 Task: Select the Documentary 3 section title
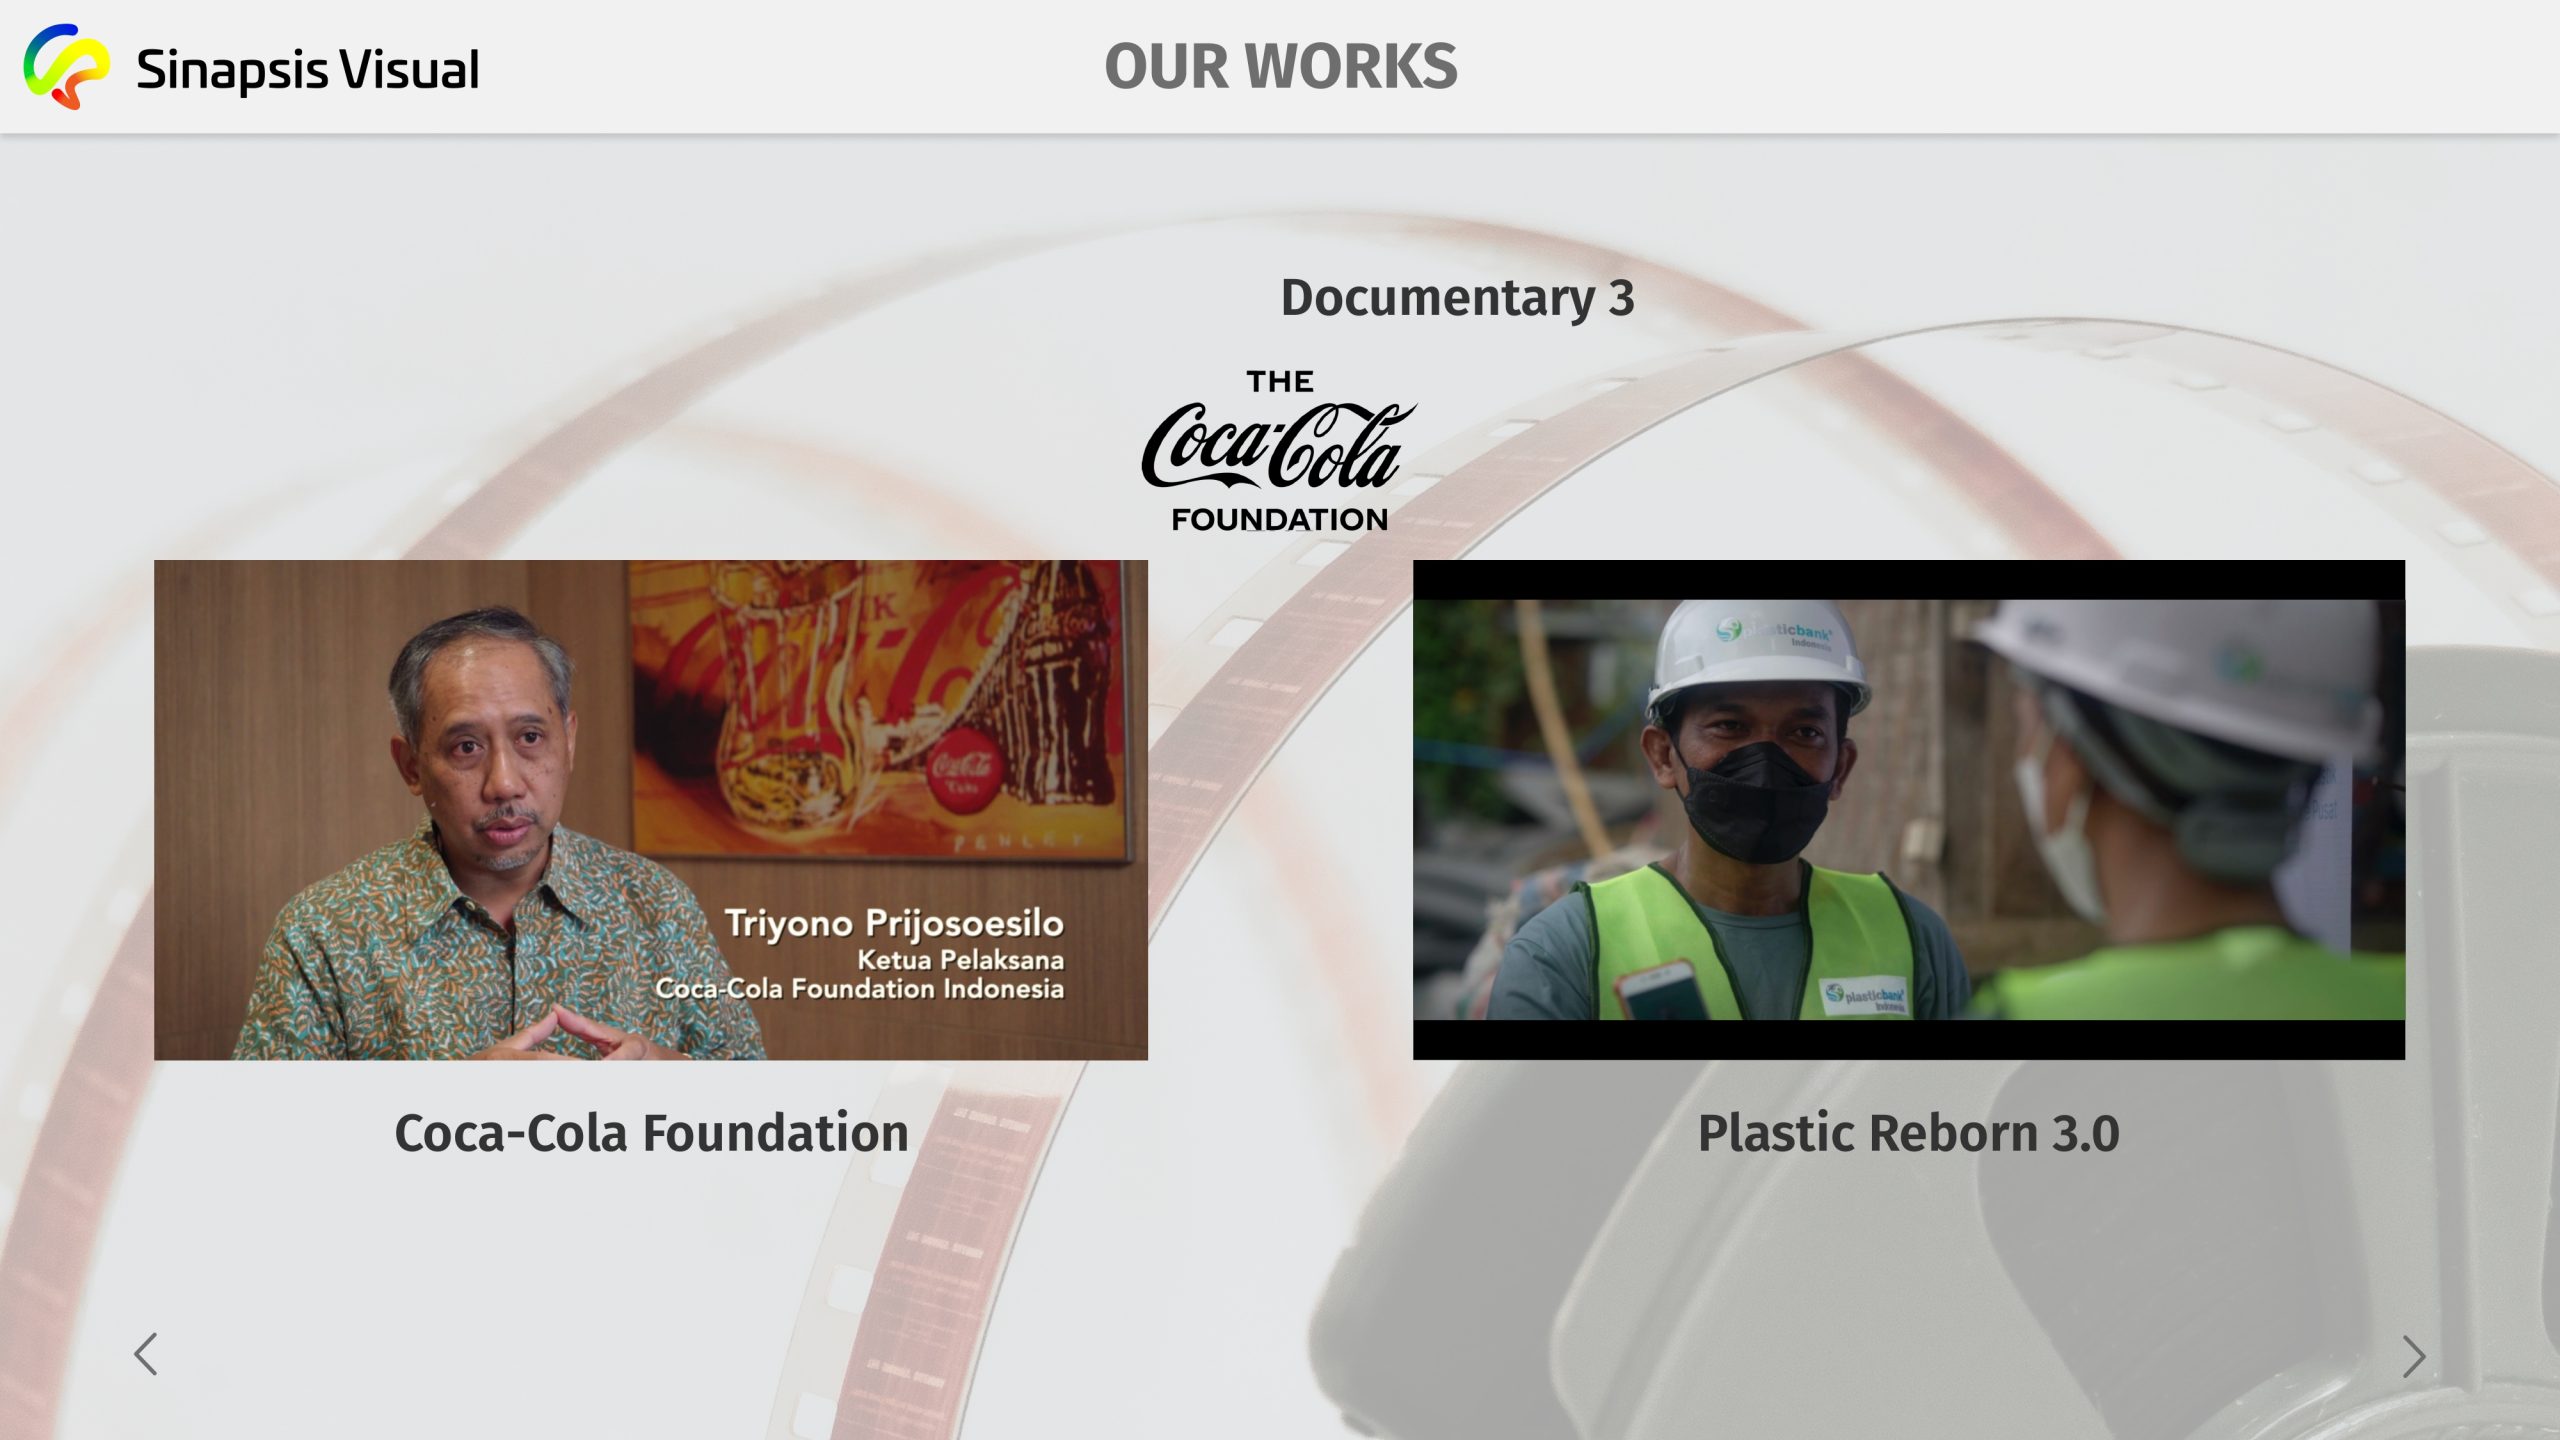[1457, 298]
